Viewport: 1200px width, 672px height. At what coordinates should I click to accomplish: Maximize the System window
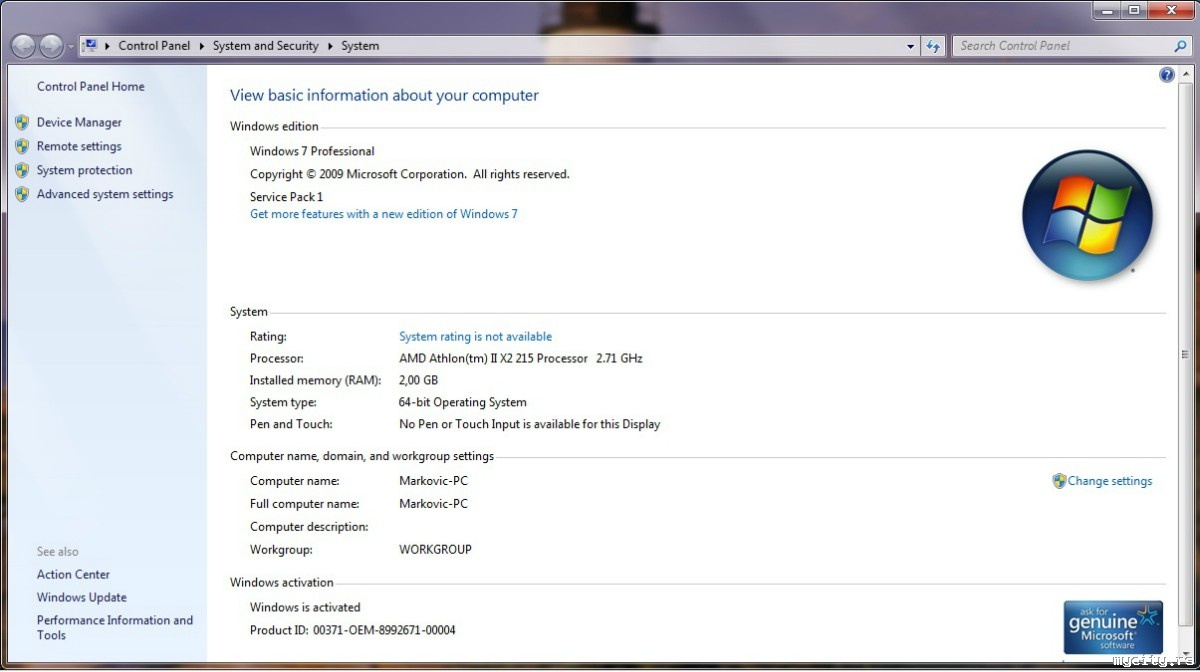[x=1133, y=10]
